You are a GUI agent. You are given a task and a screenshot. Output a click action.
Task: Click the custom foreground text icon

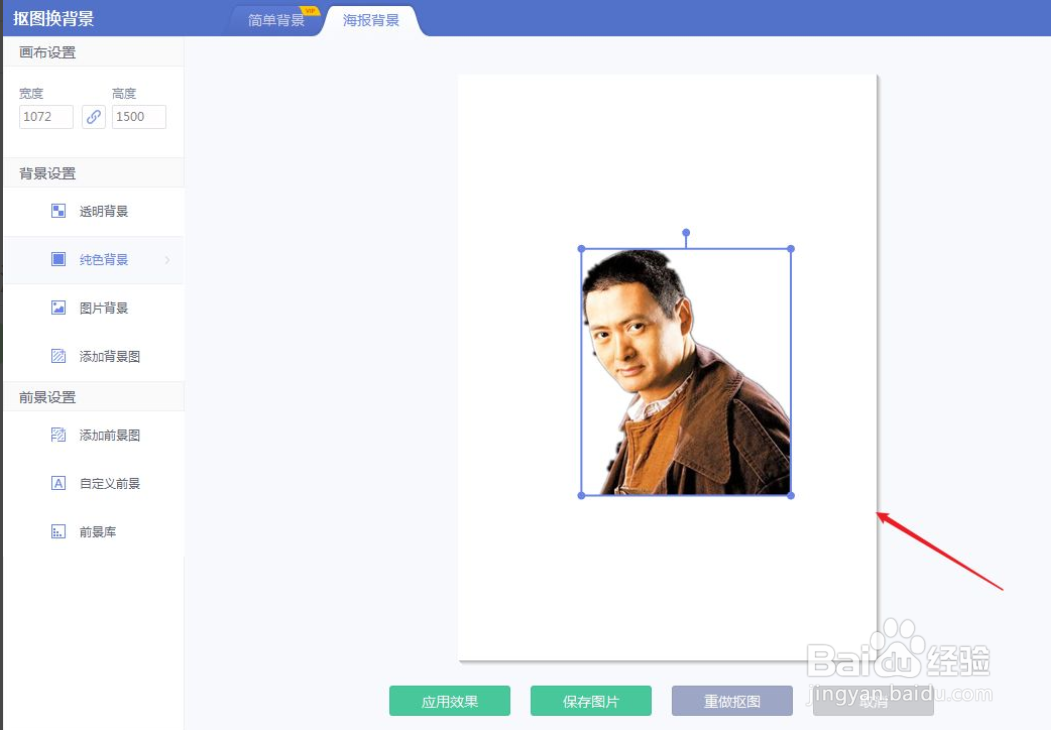(58, 483)
